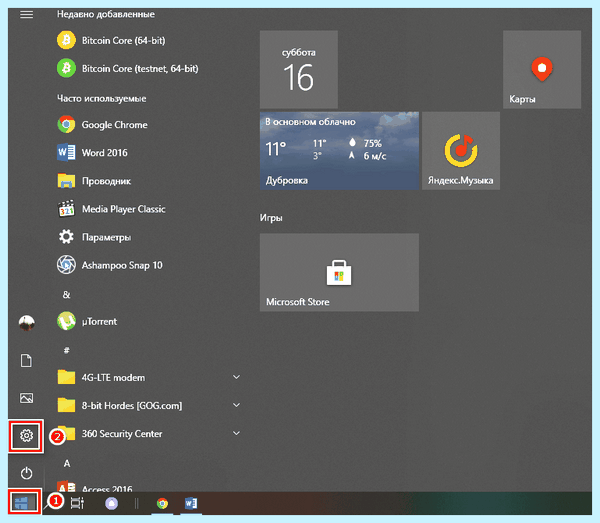Click the Power icon in sidebar
Viewport: 600px width, 523px height.
click(26, 473)
